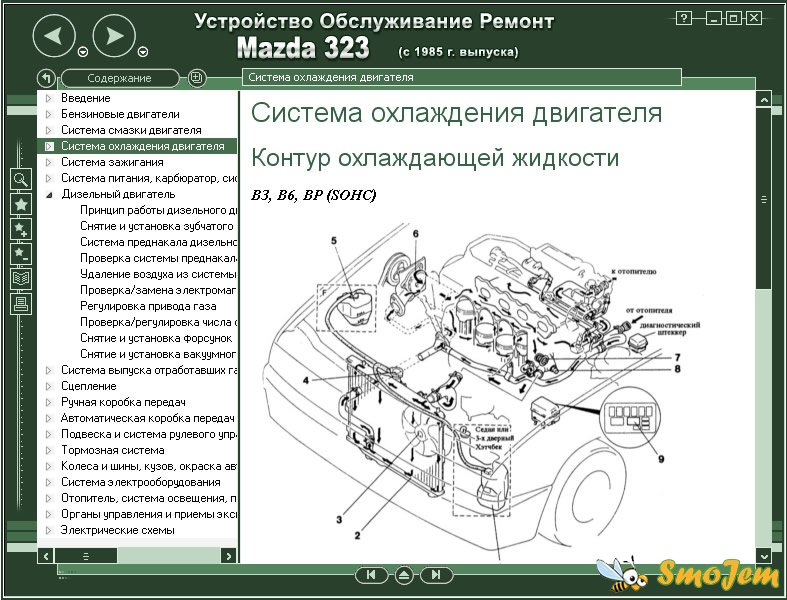Expand Система зажигания node
This screenshot has height=600, width=787.
[x=49, y=163]
